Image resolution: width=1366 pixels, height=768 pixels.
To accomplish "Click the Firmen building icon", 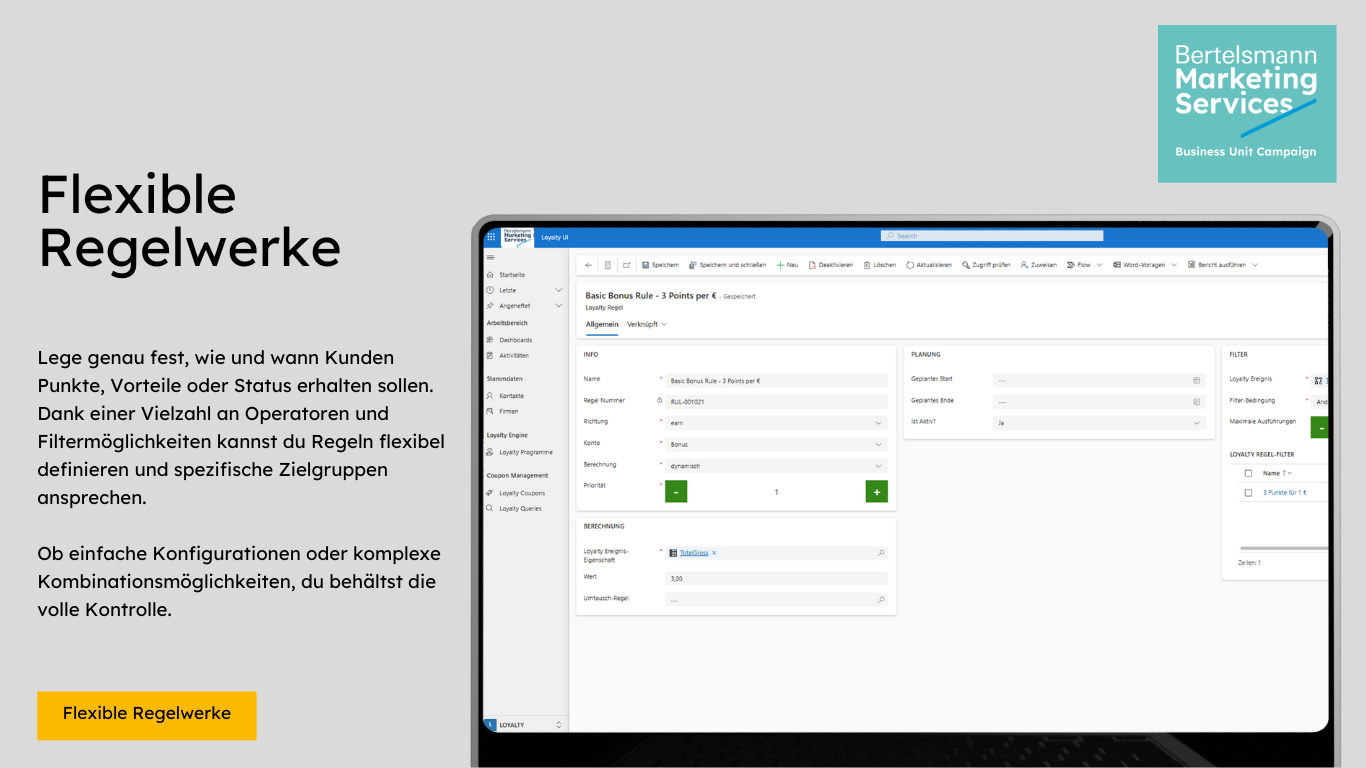I will point(490,411).
